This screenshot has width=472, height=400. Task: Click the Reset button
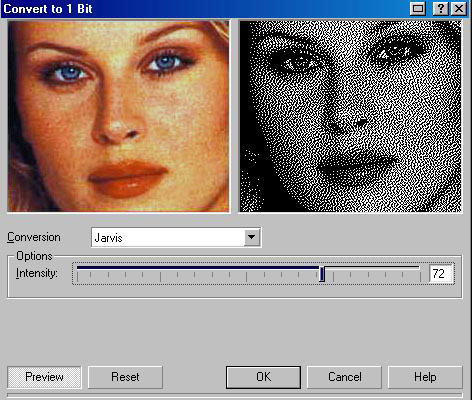click(125, 377)
